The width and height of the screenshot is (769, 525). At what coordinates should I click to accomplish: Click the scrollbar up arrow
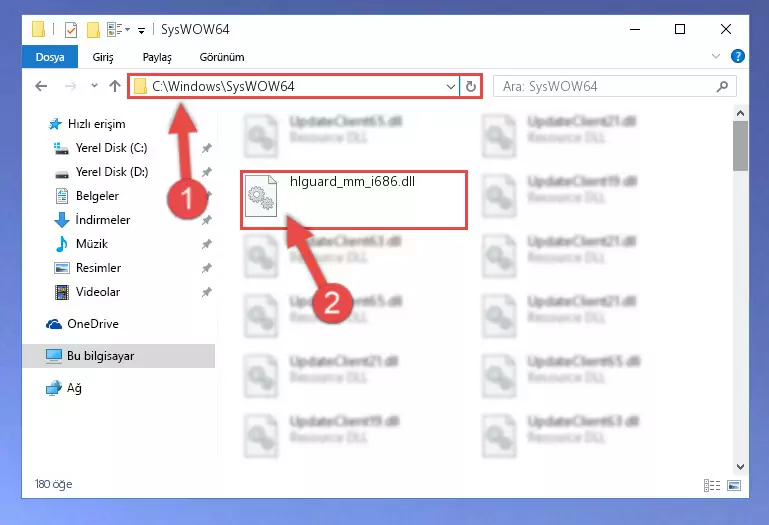point(740,113)
